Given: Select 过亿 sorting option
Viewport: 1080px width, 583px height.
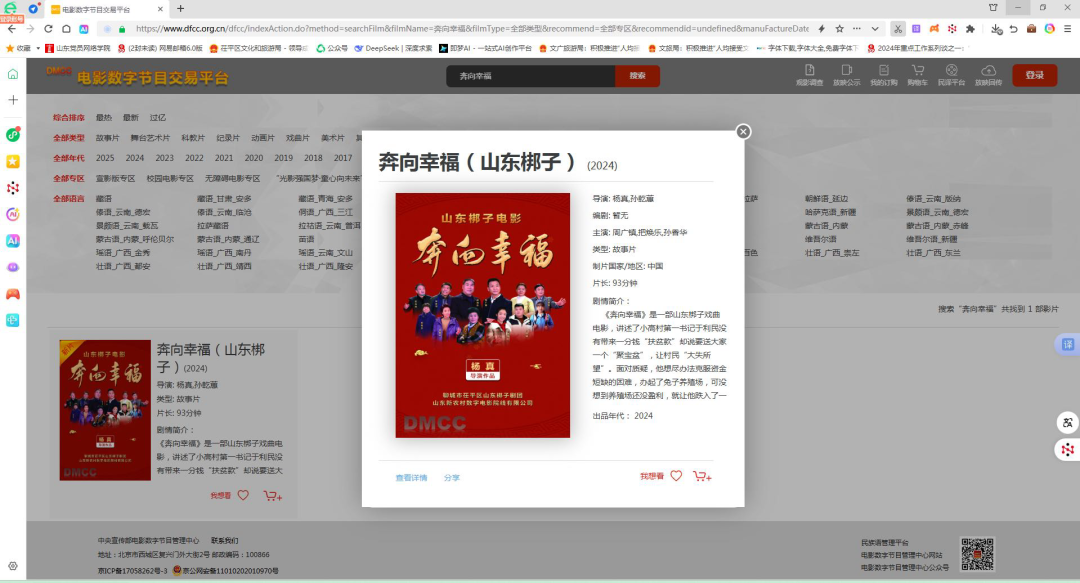Looking at the screenshot, I should (x=158, y=118).
